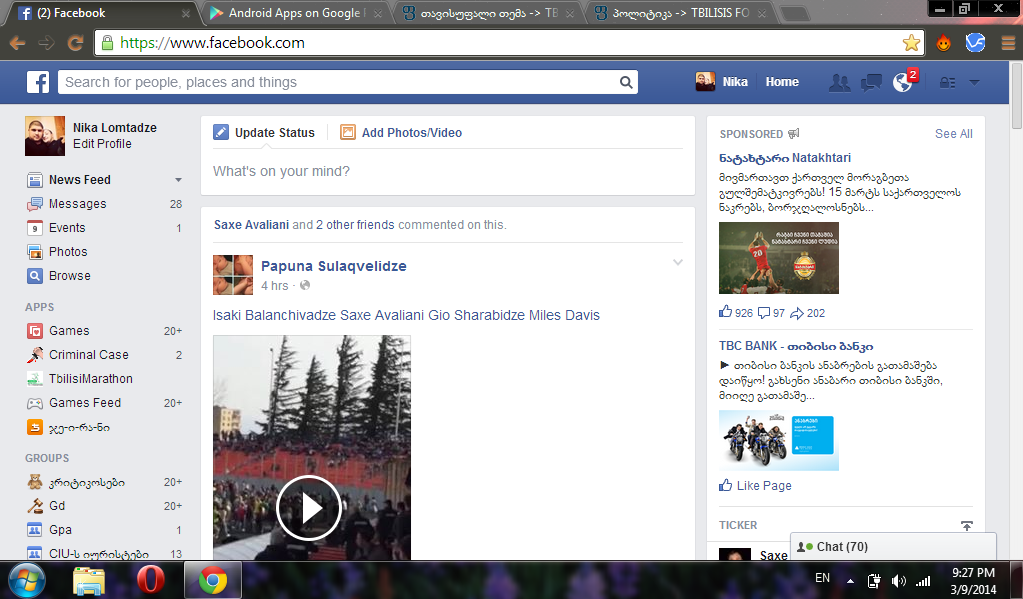Image resolution: width=1023 pixels, height=599 pixels.
Task: Open the Chrome menu hamburger icon
Action: click(1008, 43)
